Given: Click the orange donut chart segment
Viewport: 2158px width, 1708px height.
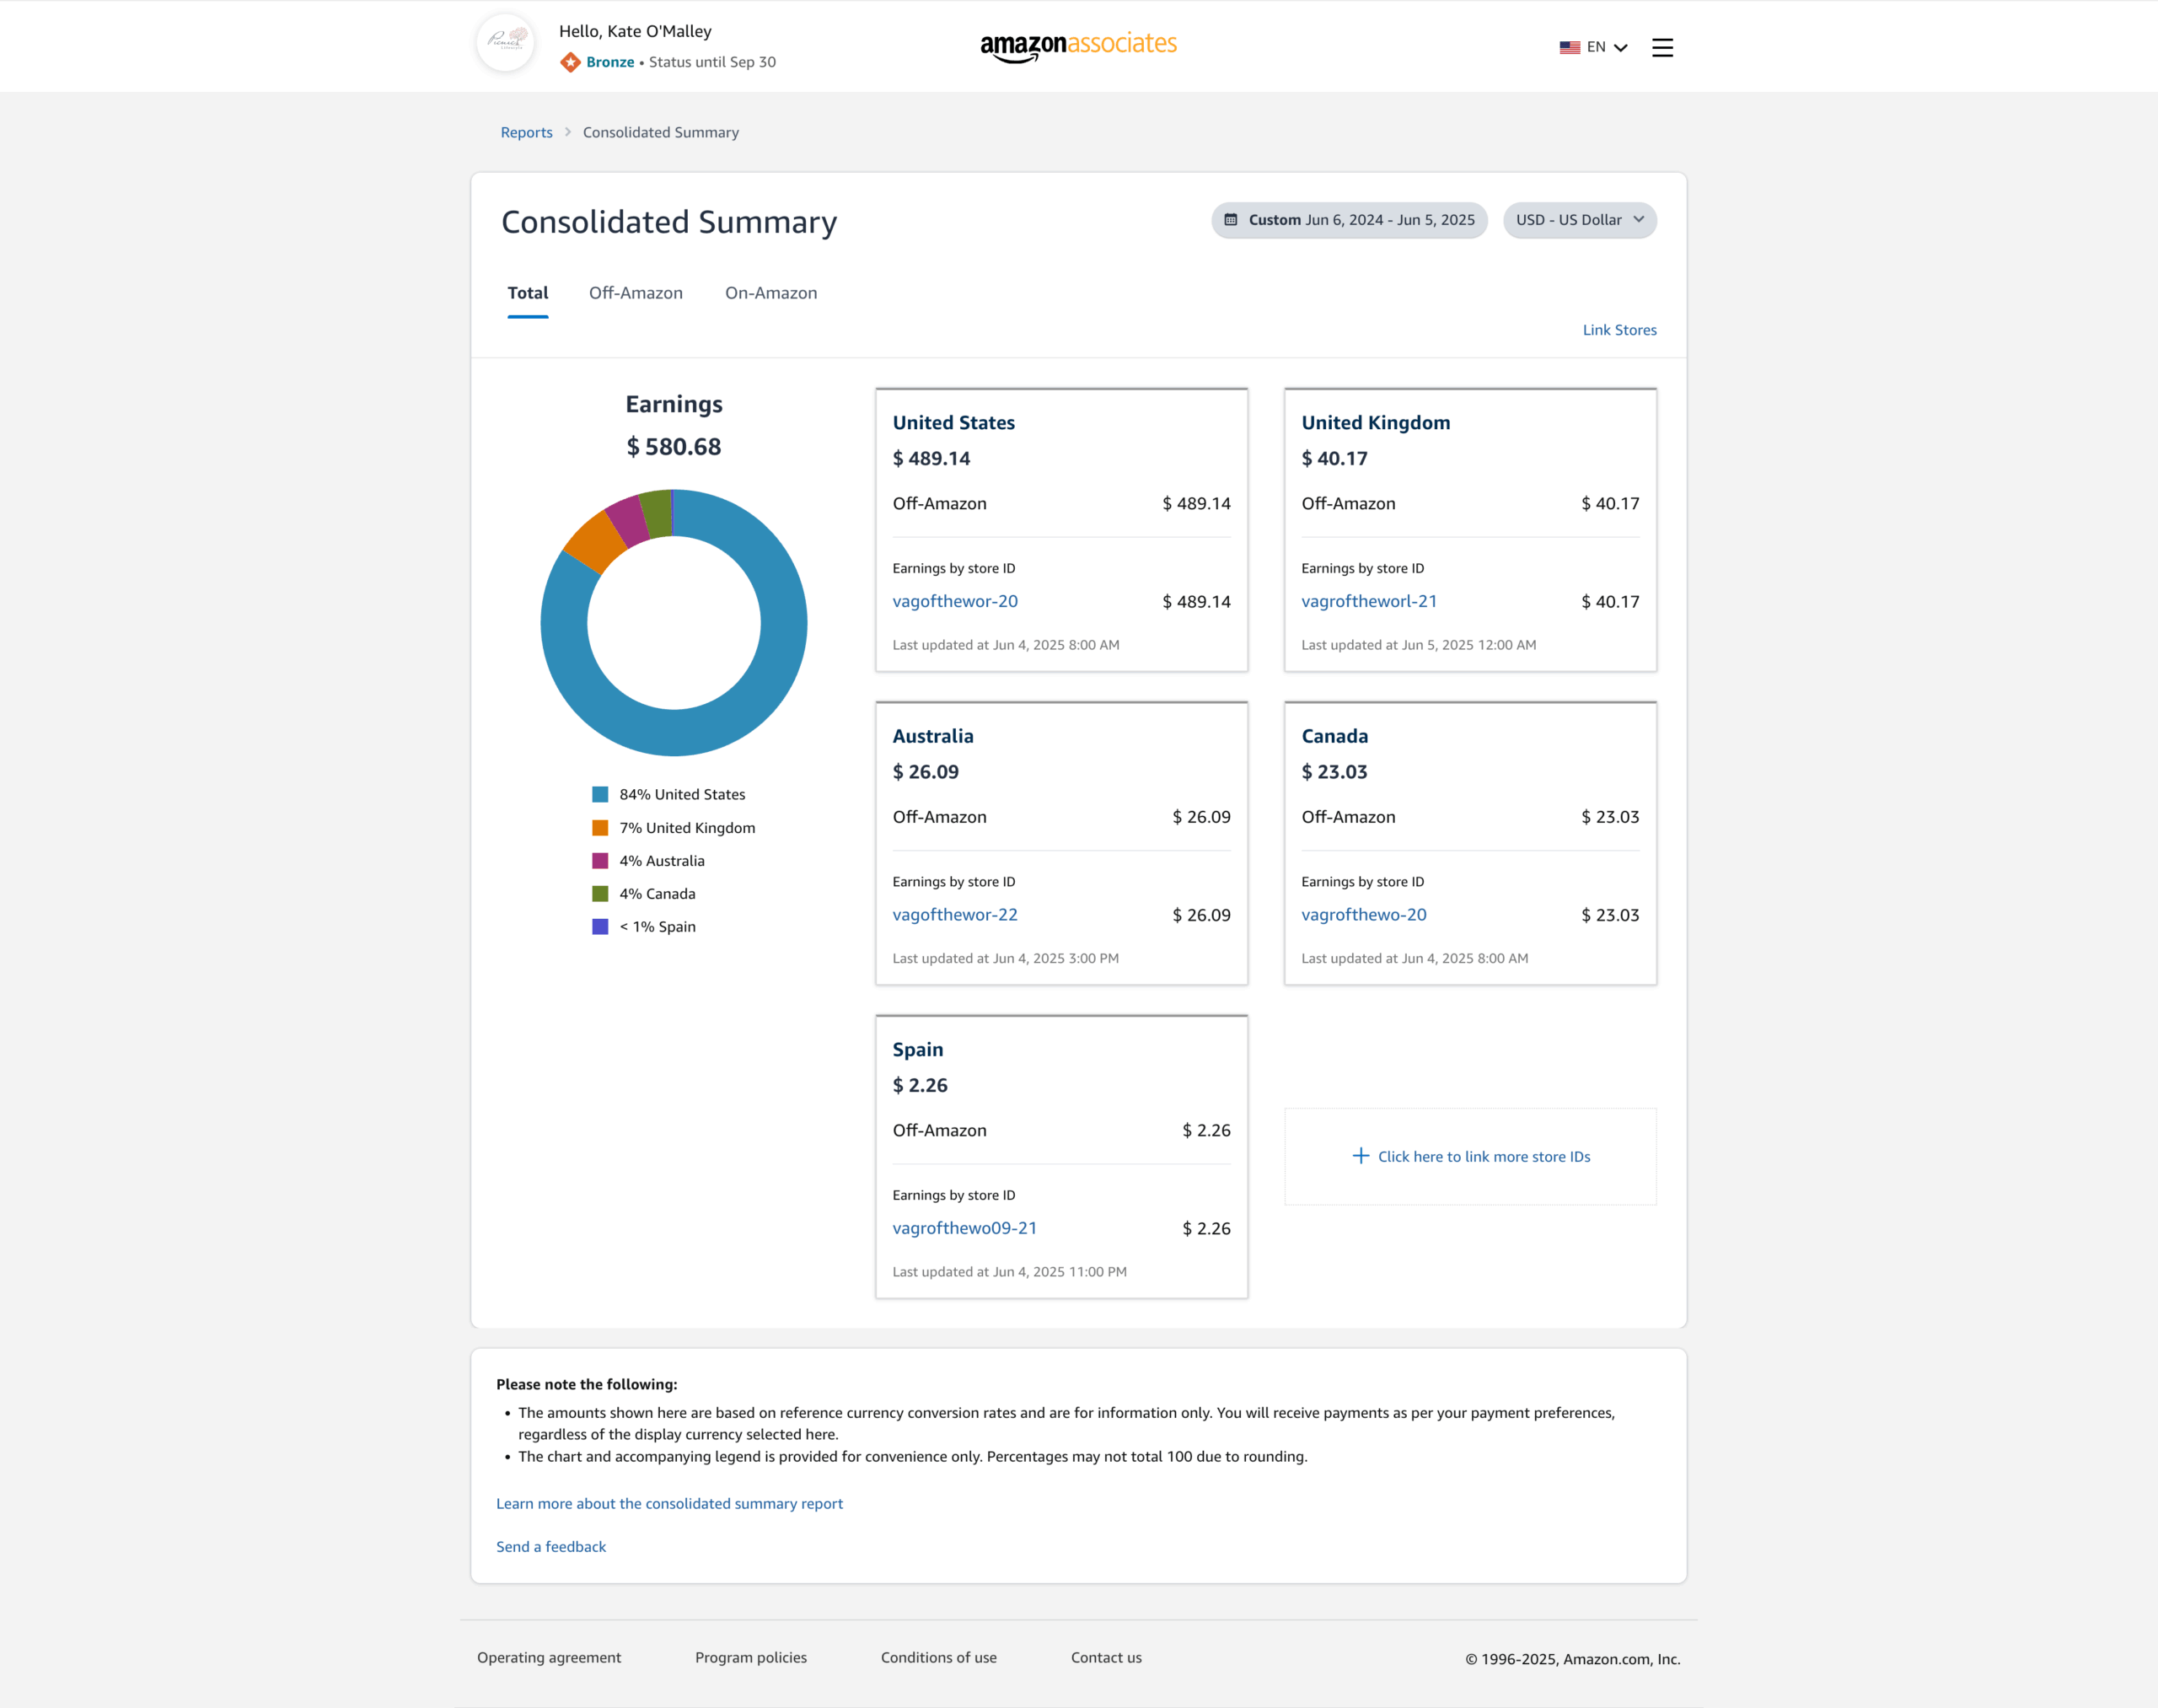Looking at the screenshot, I should [594, 541].
